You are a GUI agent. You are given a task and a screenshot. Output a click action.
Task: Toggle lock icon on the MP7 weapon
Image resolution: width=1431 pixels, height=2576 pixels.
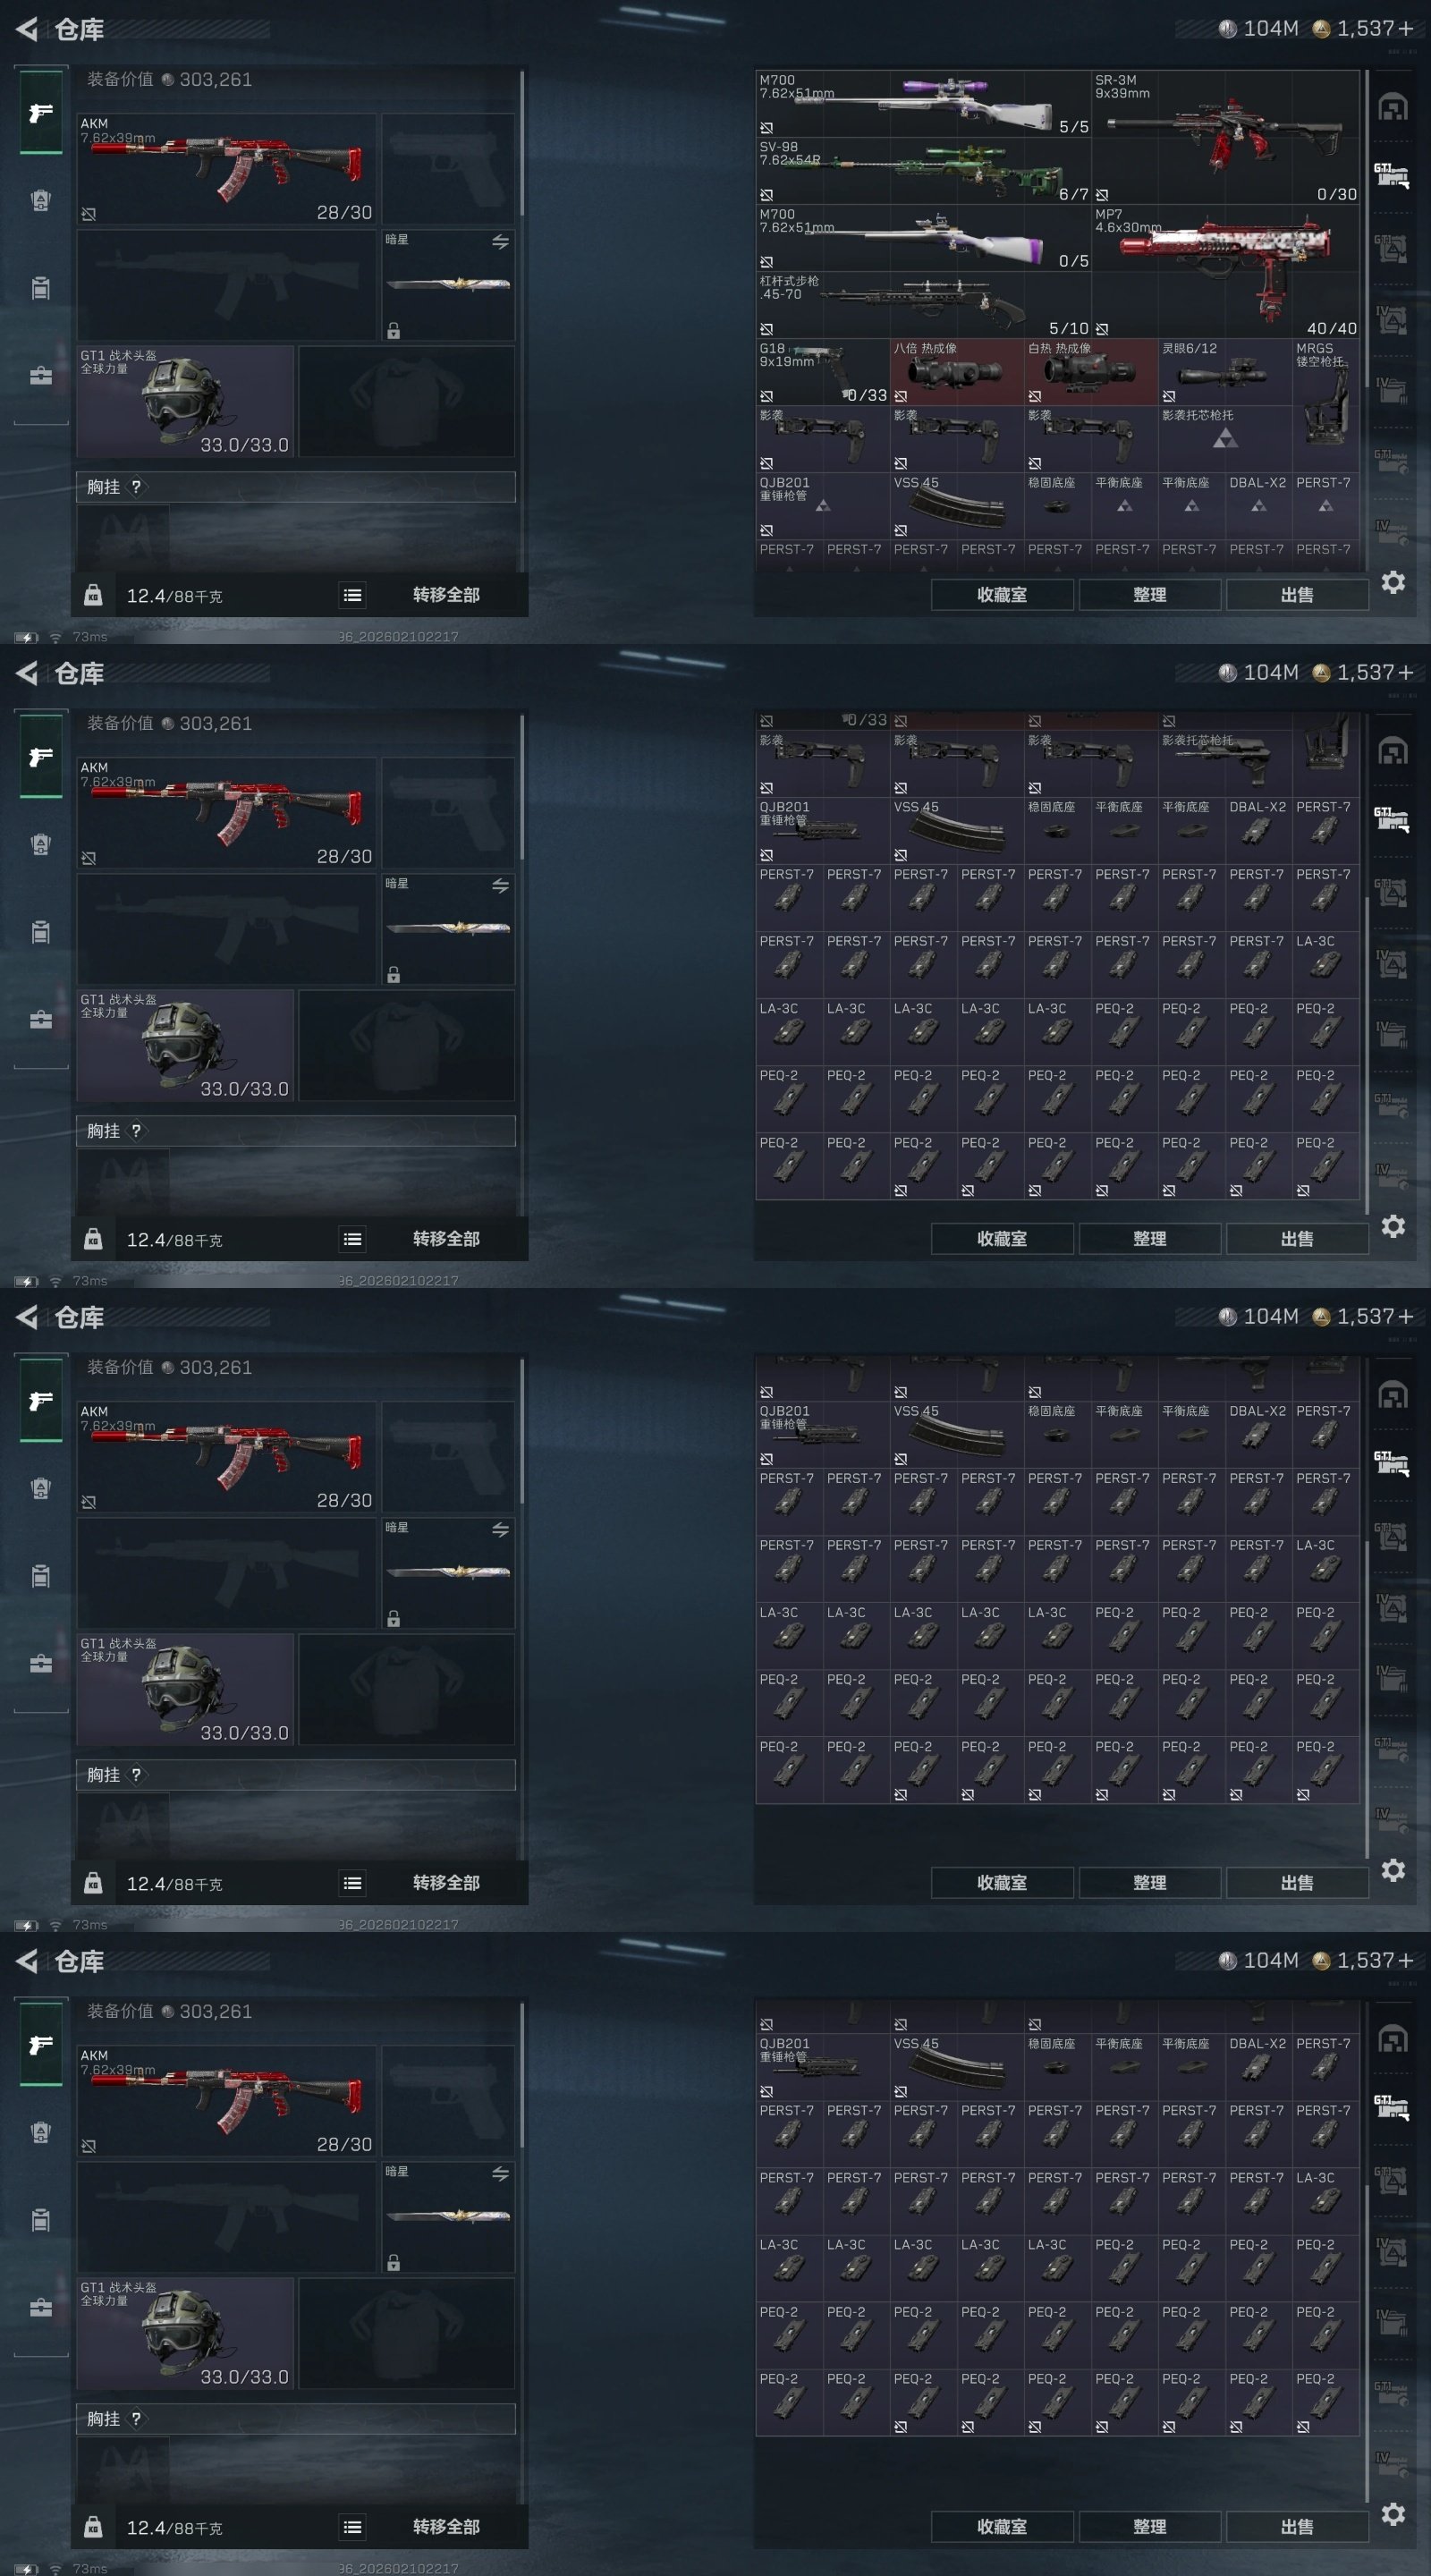1101,329
